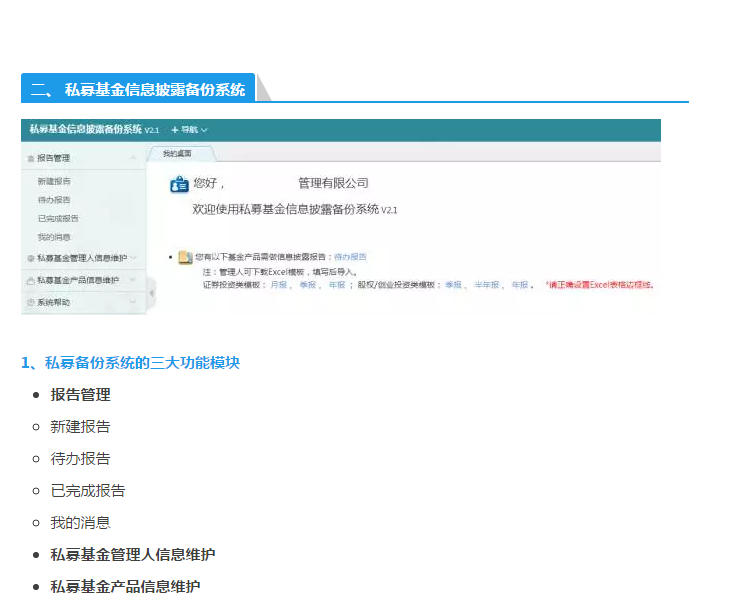742x603 pixels.
Task: Download the securities 月报 template link
Action: [278, 285]
